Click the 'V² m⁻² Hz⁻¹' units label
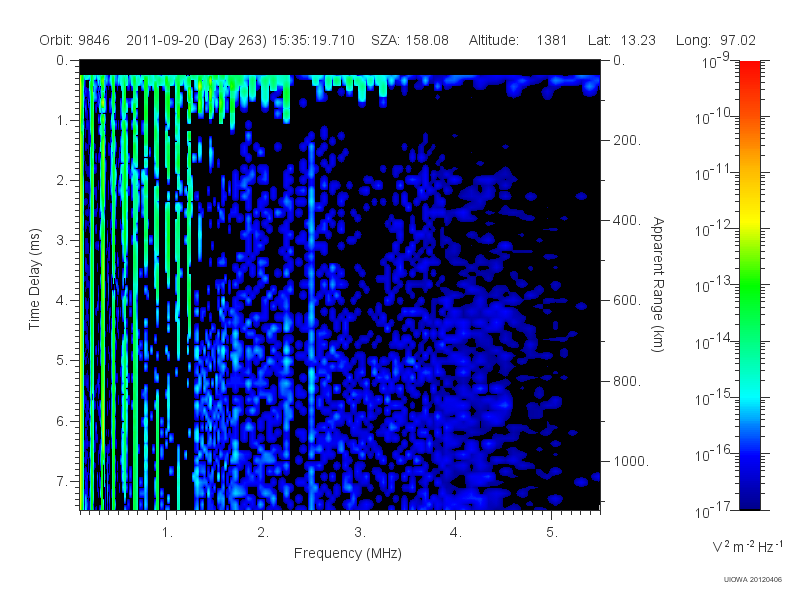Viewport: 800px width, 600px height. pos(747,546)
